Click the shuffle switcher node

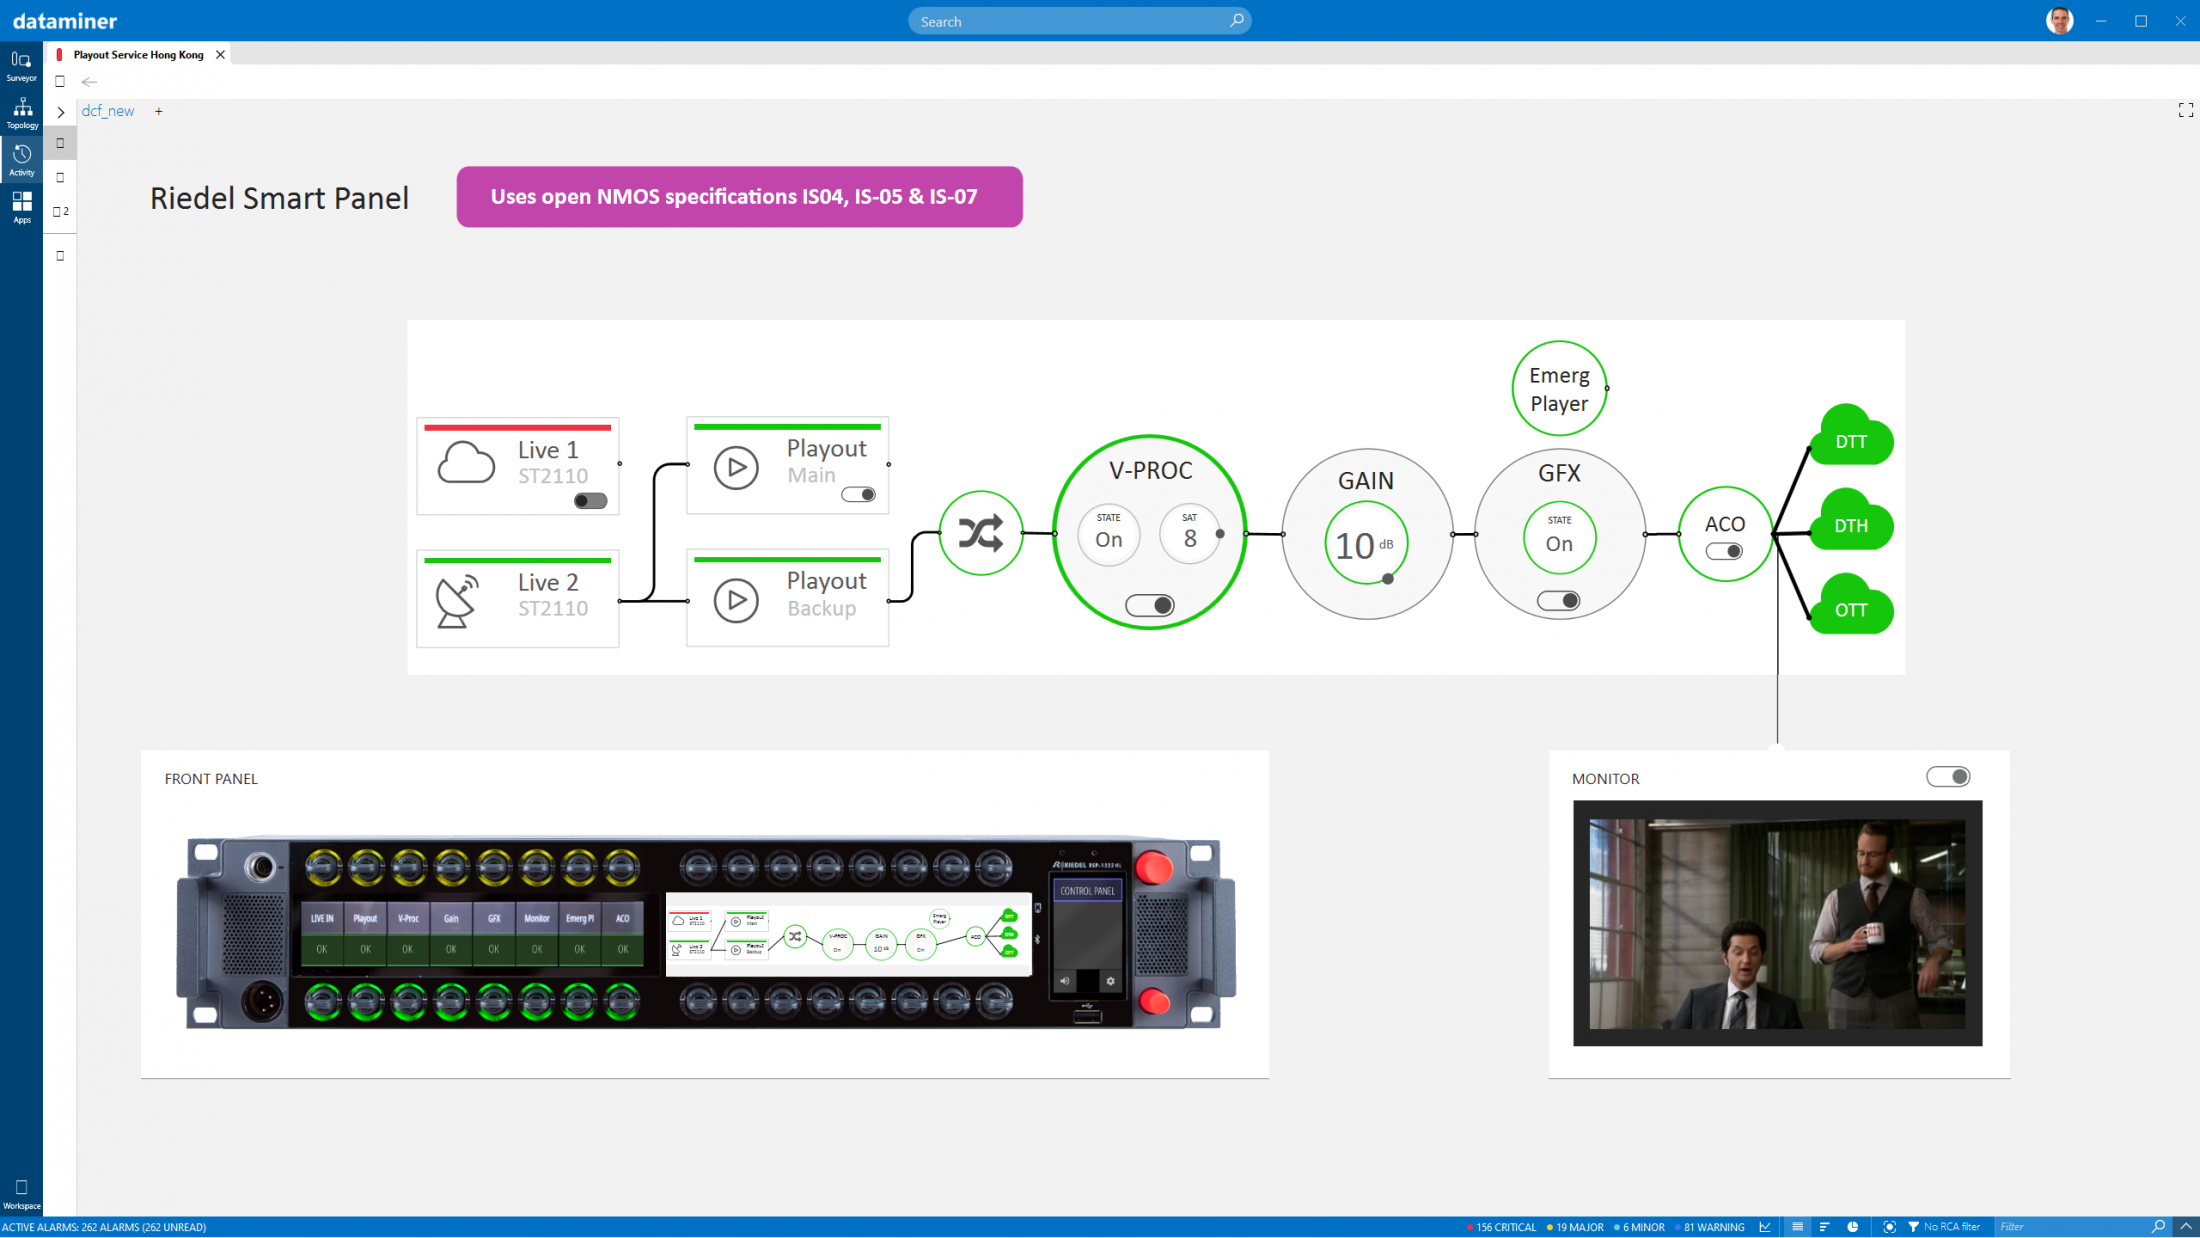coord(980,533)
